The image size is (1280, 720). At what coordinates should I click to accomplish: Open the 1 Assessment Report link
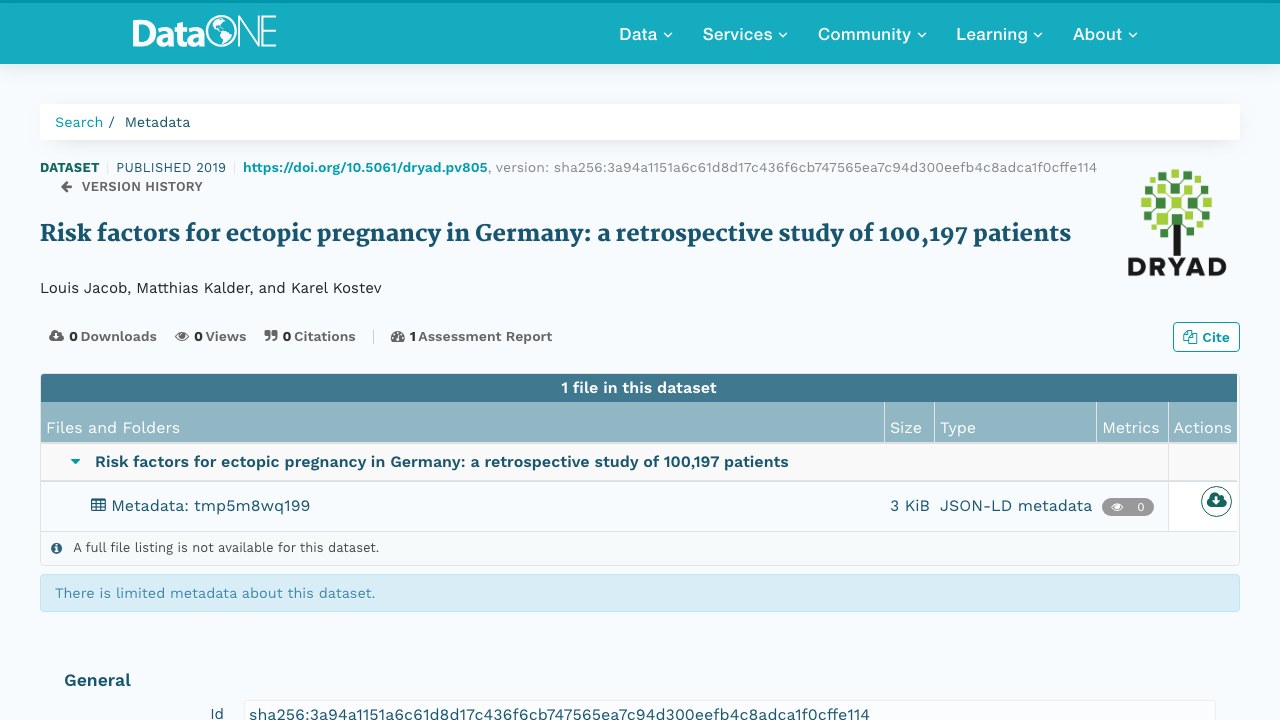[x=471, y=337]
